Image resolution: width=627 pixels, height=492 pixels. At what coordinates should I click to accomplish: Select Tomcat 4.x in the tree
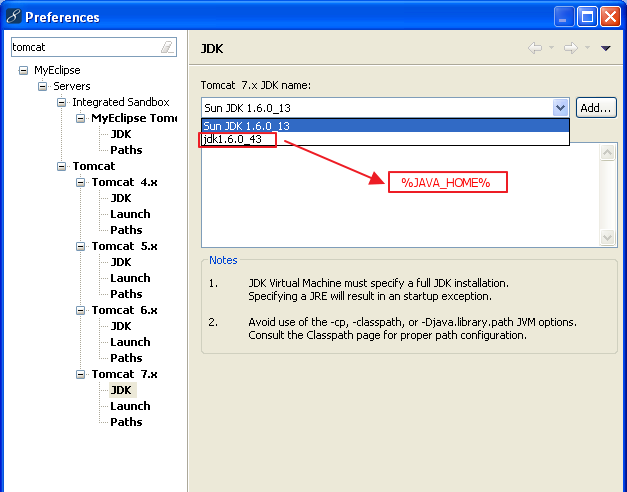click(124, 182)
